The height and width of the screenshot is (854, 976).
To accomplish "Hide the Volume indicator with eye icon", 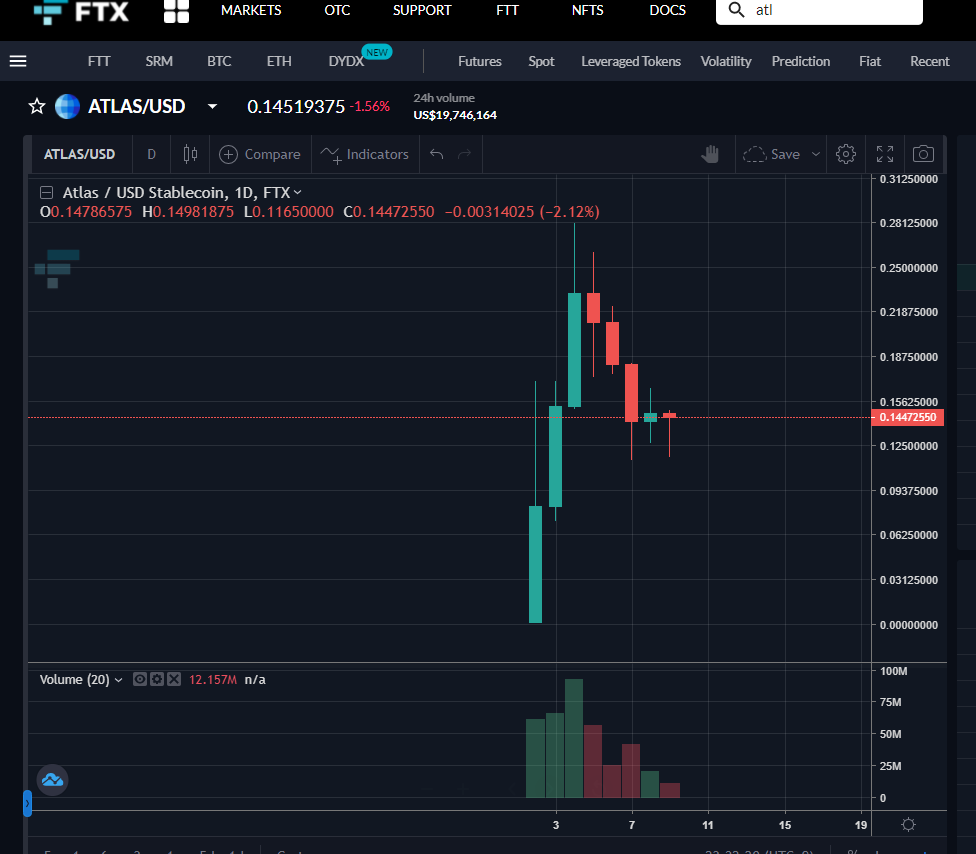I will [x=140, y=679].
